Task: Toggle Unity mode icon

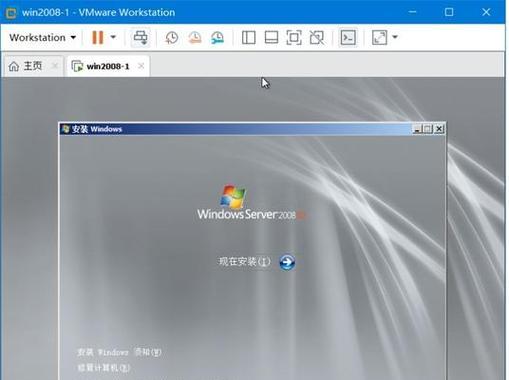Action: click(x=317, y=38)
